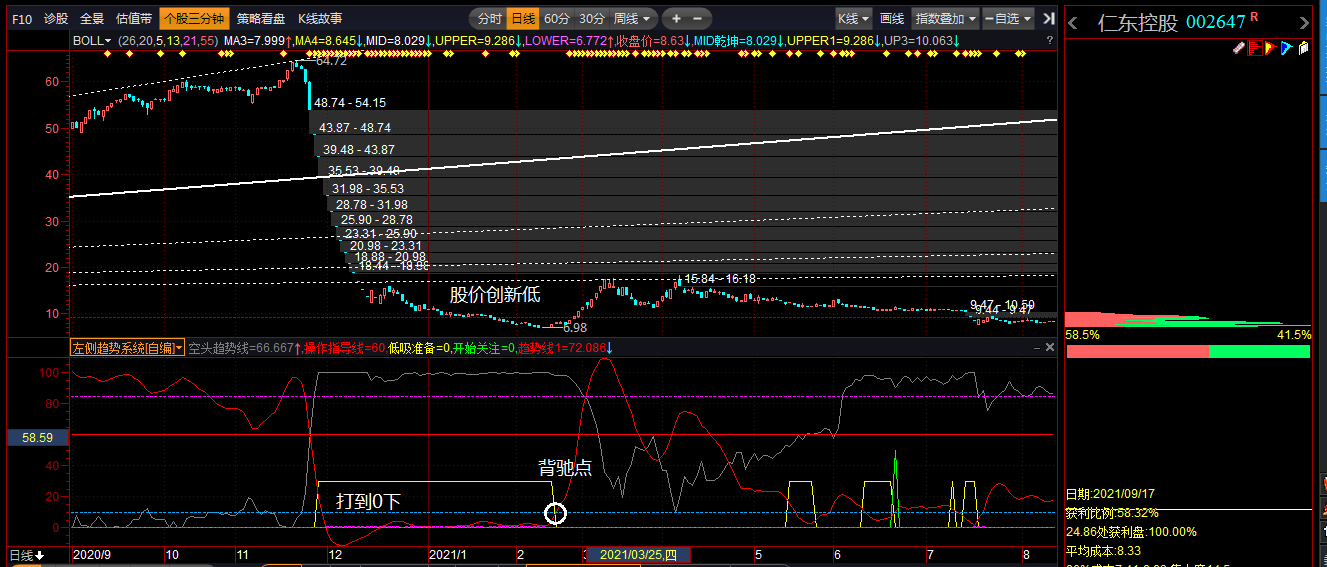The width and height of the screenshot is (1327, 567).
Task: Zoom out chart with minus button
Action: pos(698,18)
